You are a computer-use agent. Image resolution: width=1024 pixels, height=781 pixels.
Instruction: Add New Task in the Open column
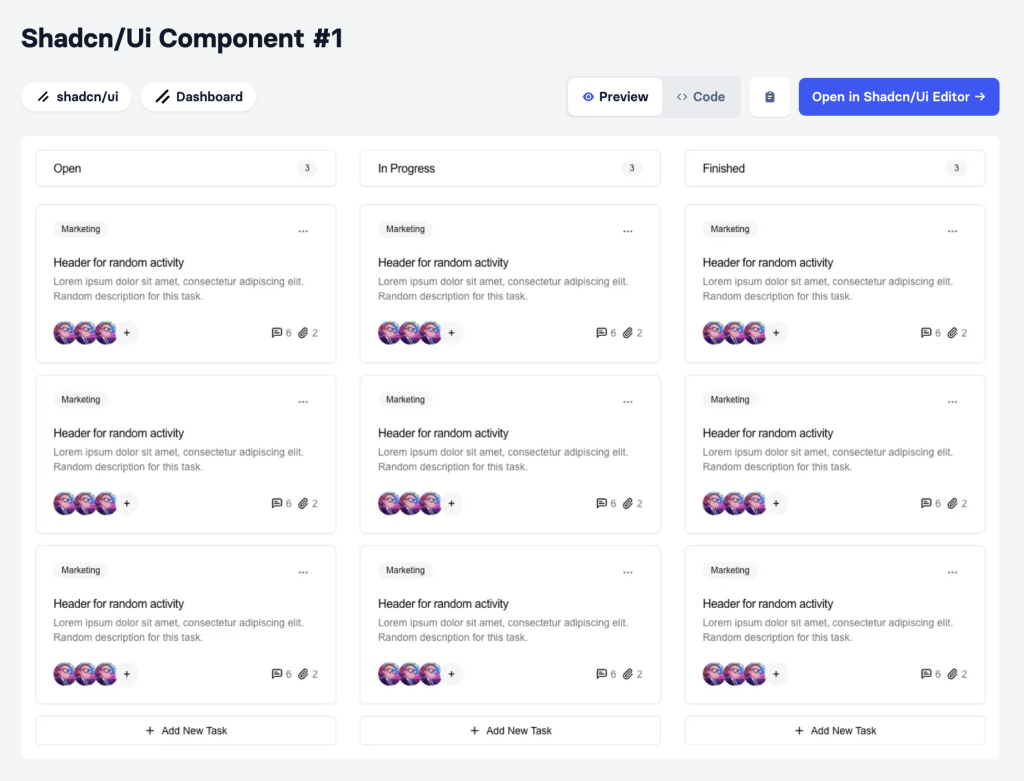pyautogui.click(x=185, y=730)
